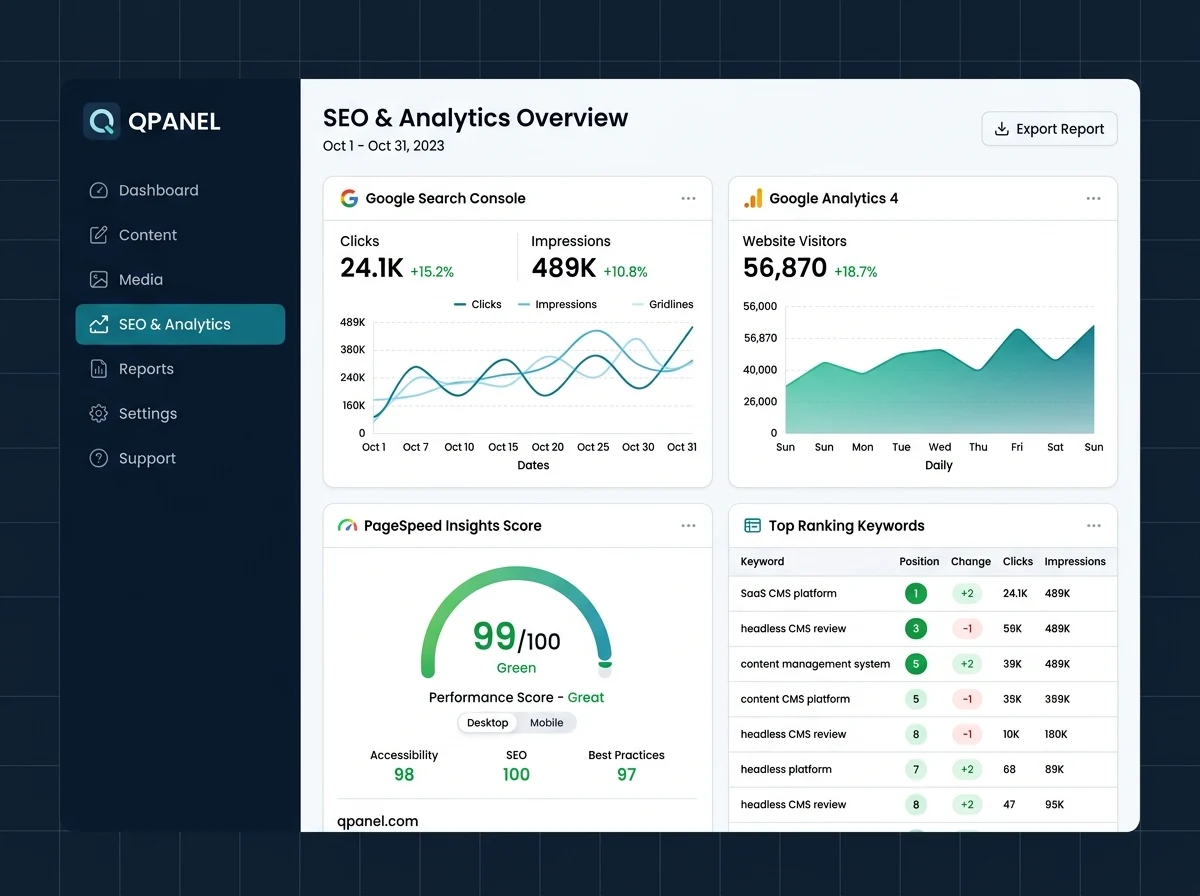Sort by the Position column header
Image resolution: width=1200 pixels, height=896 pixels.
coord(919,561)
